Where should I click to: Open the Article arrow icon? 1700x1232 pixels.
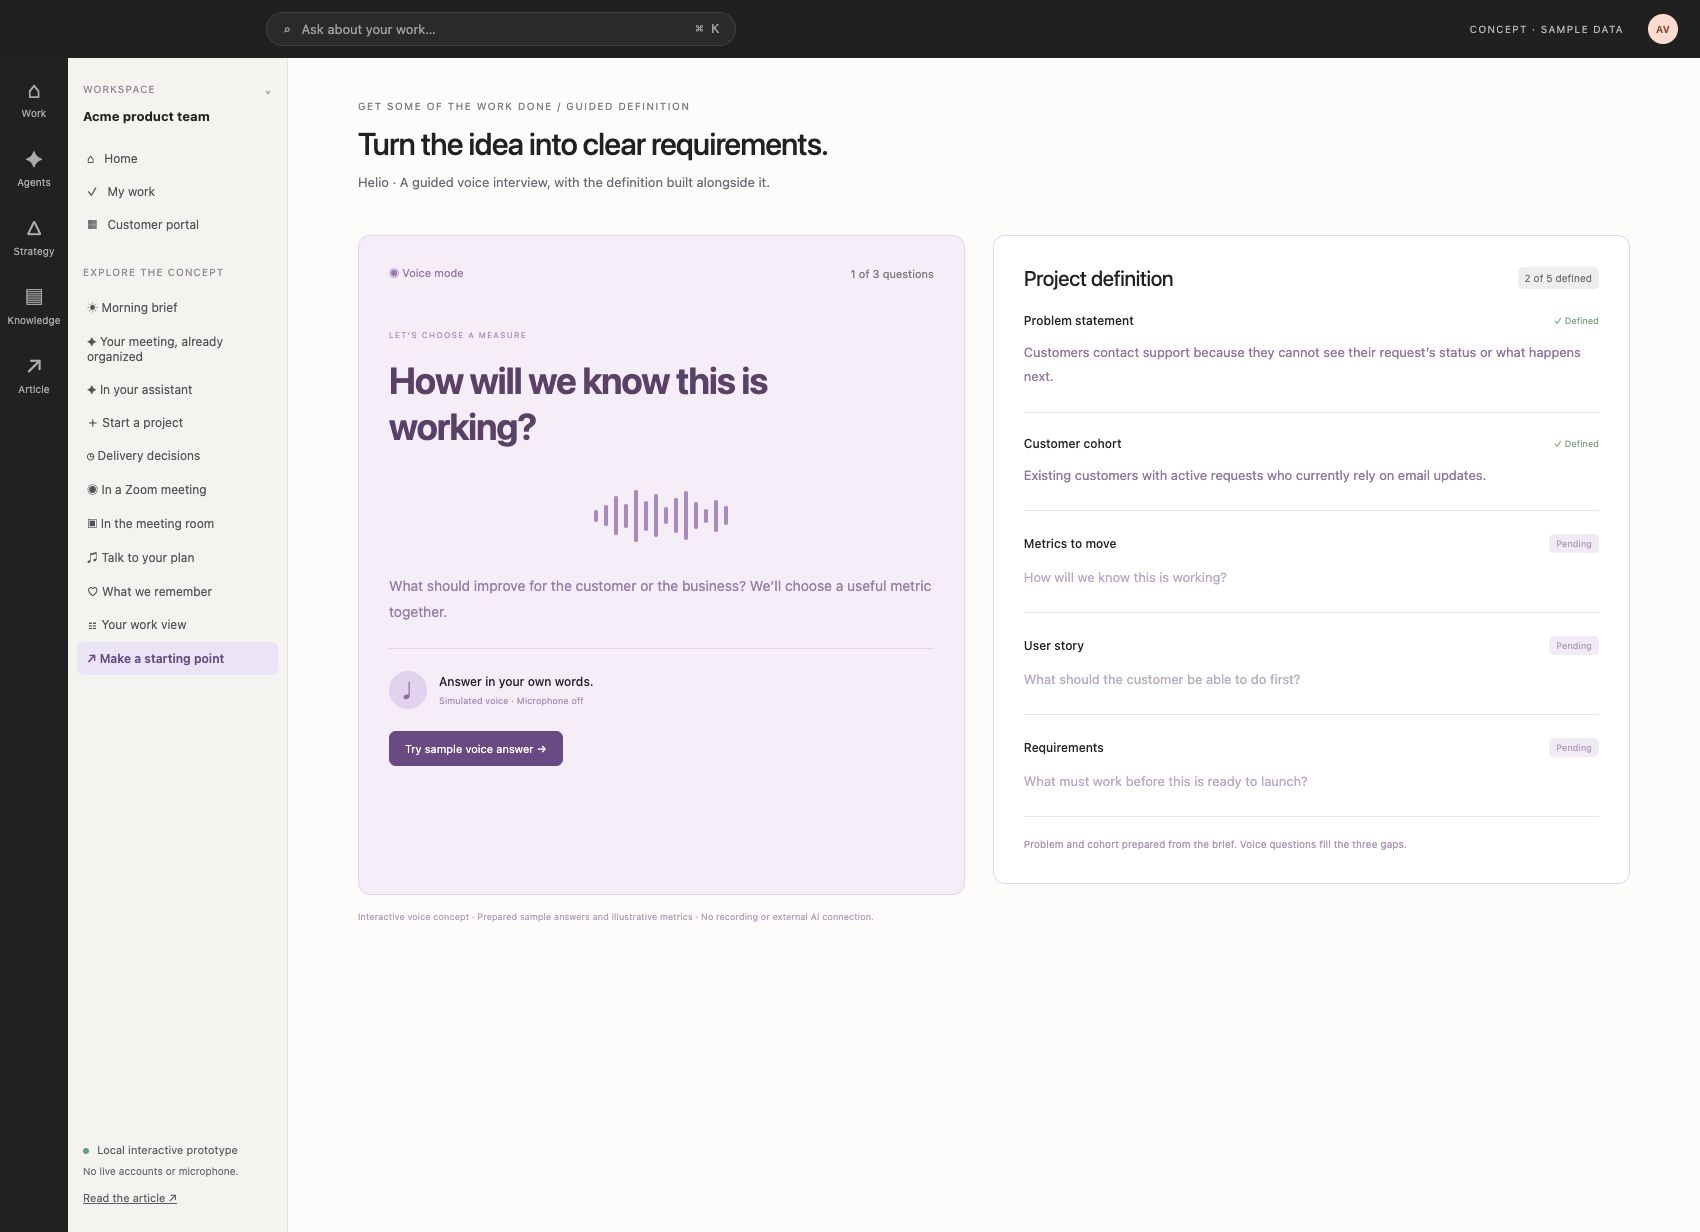(33, 366)
